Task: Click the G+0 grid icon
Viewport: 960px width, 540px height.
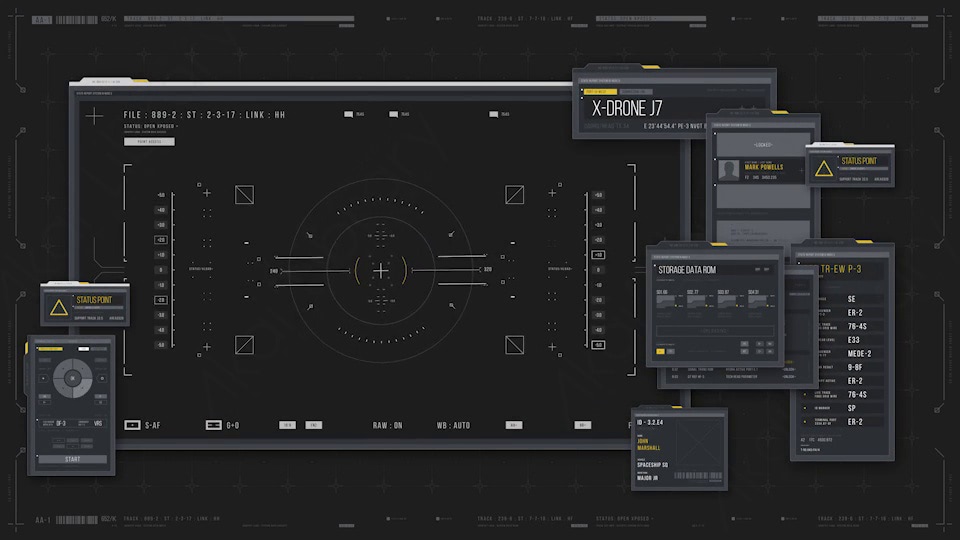Action: click(213, 425)
